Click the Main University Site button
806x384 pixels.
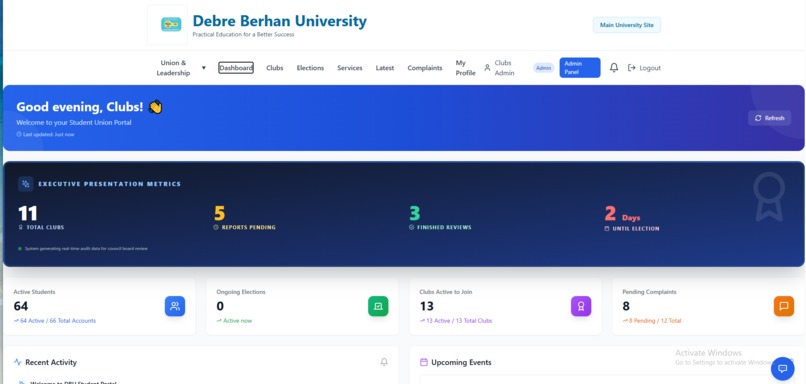[627, 25]
